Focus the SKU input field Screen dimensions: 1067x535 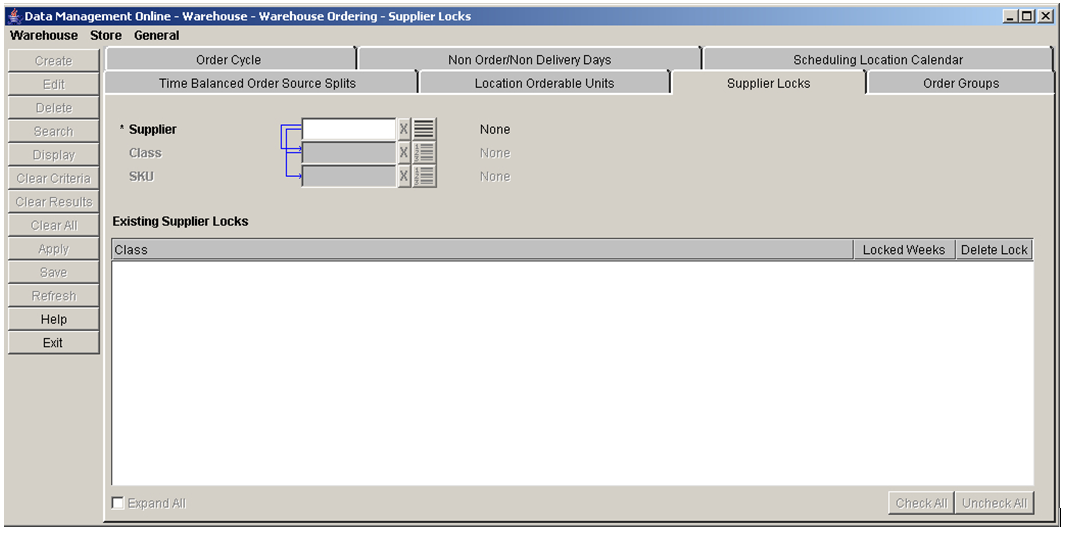pyautogui.click(x=348, y=176)
